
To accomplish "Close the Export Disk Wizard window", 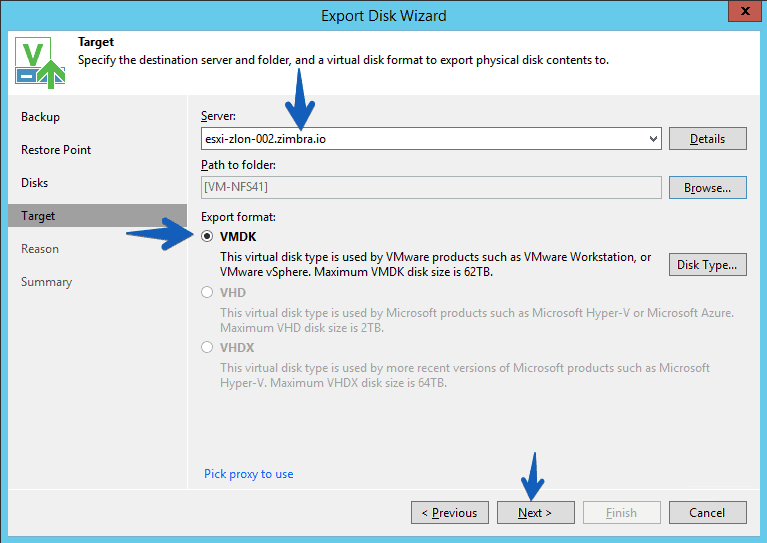I will 744,11.
